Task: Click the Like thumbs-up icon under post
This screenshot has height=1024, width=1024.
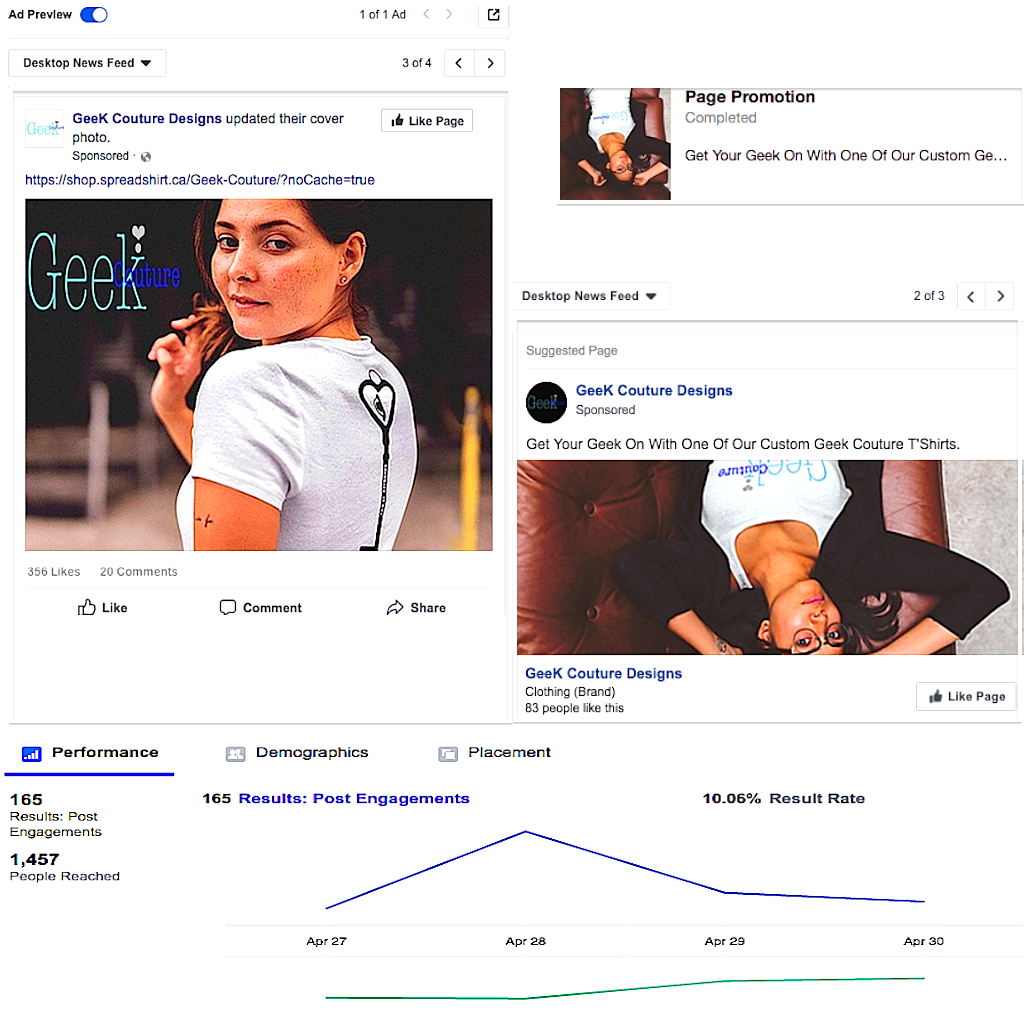Action: click(88, 608)
